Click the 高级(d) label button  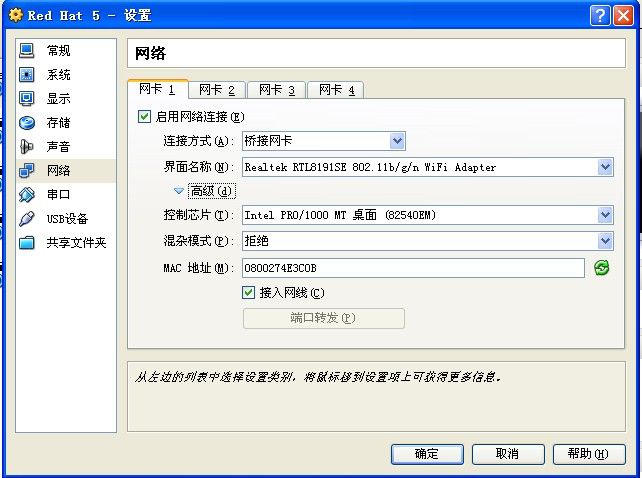pyautogui.click(x=212, y=191)
